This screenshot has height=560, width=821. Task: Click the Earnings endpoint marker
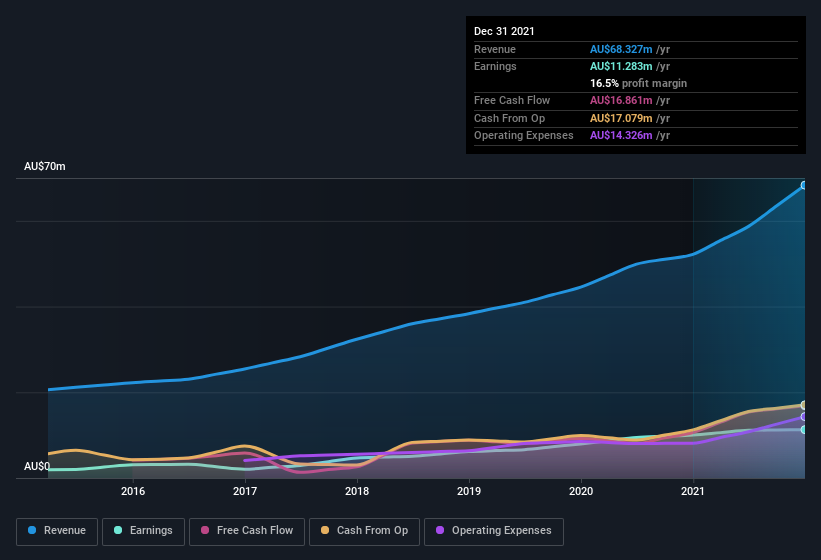coord(803,430)
